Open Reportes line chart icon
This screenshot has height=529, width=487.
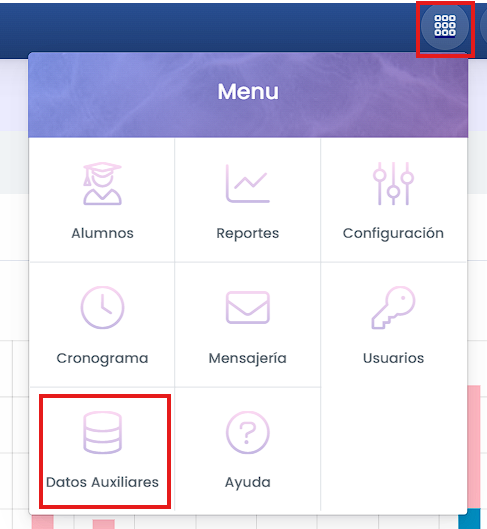(x=248, y=184)
